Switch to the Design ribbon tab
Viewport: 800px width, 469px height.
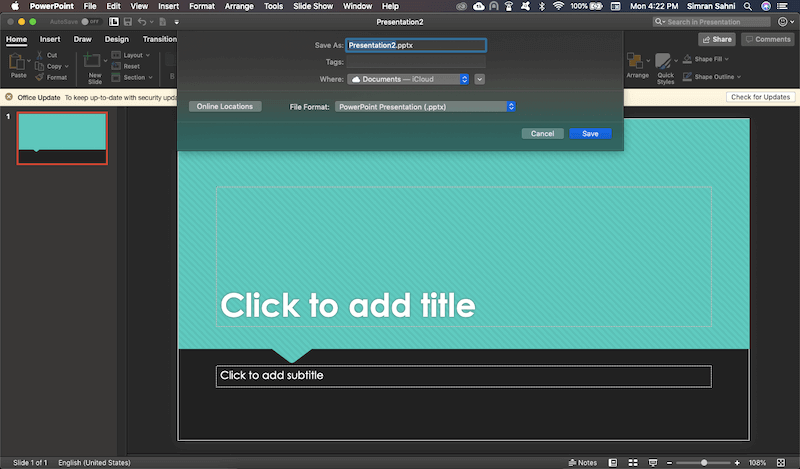coord(116,39)
